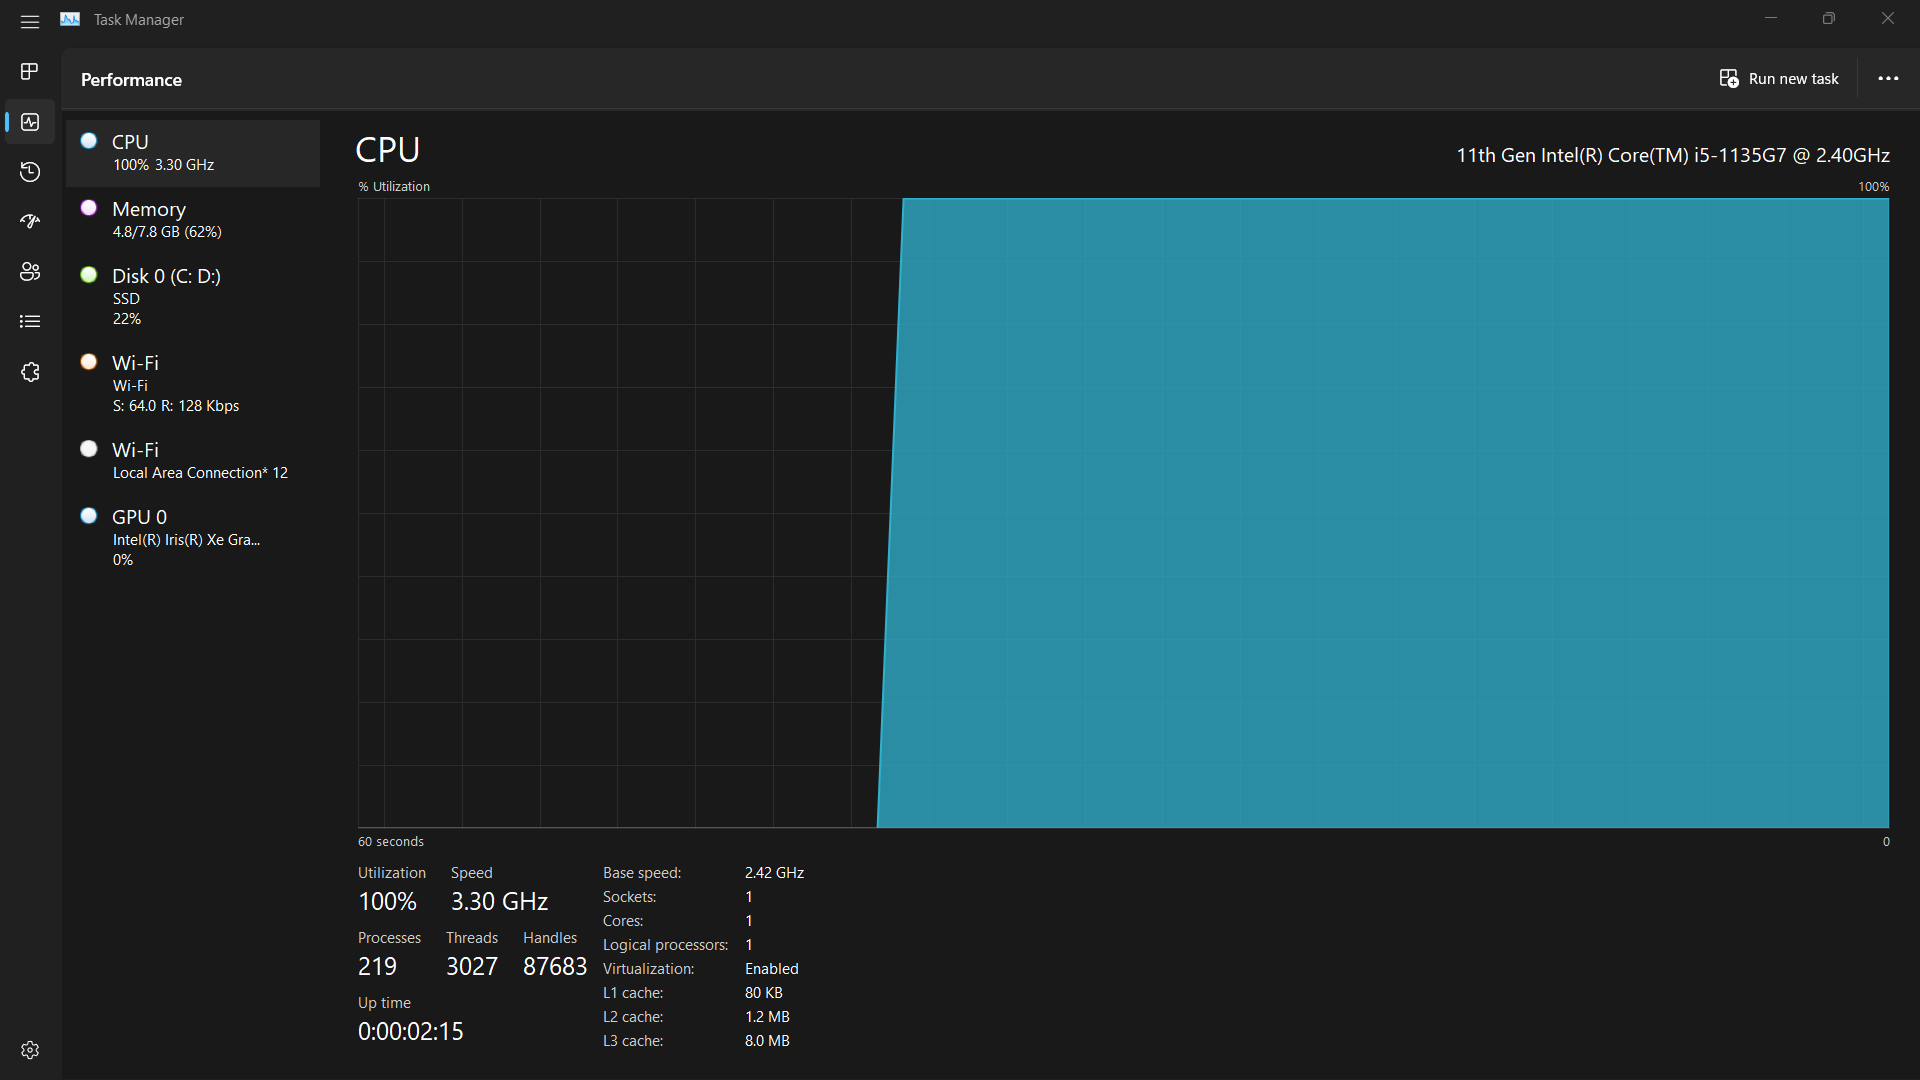Viewport: 1920px width, 1080px height.
Task: Select the Performance view icon
Action: tap(30, 122)
